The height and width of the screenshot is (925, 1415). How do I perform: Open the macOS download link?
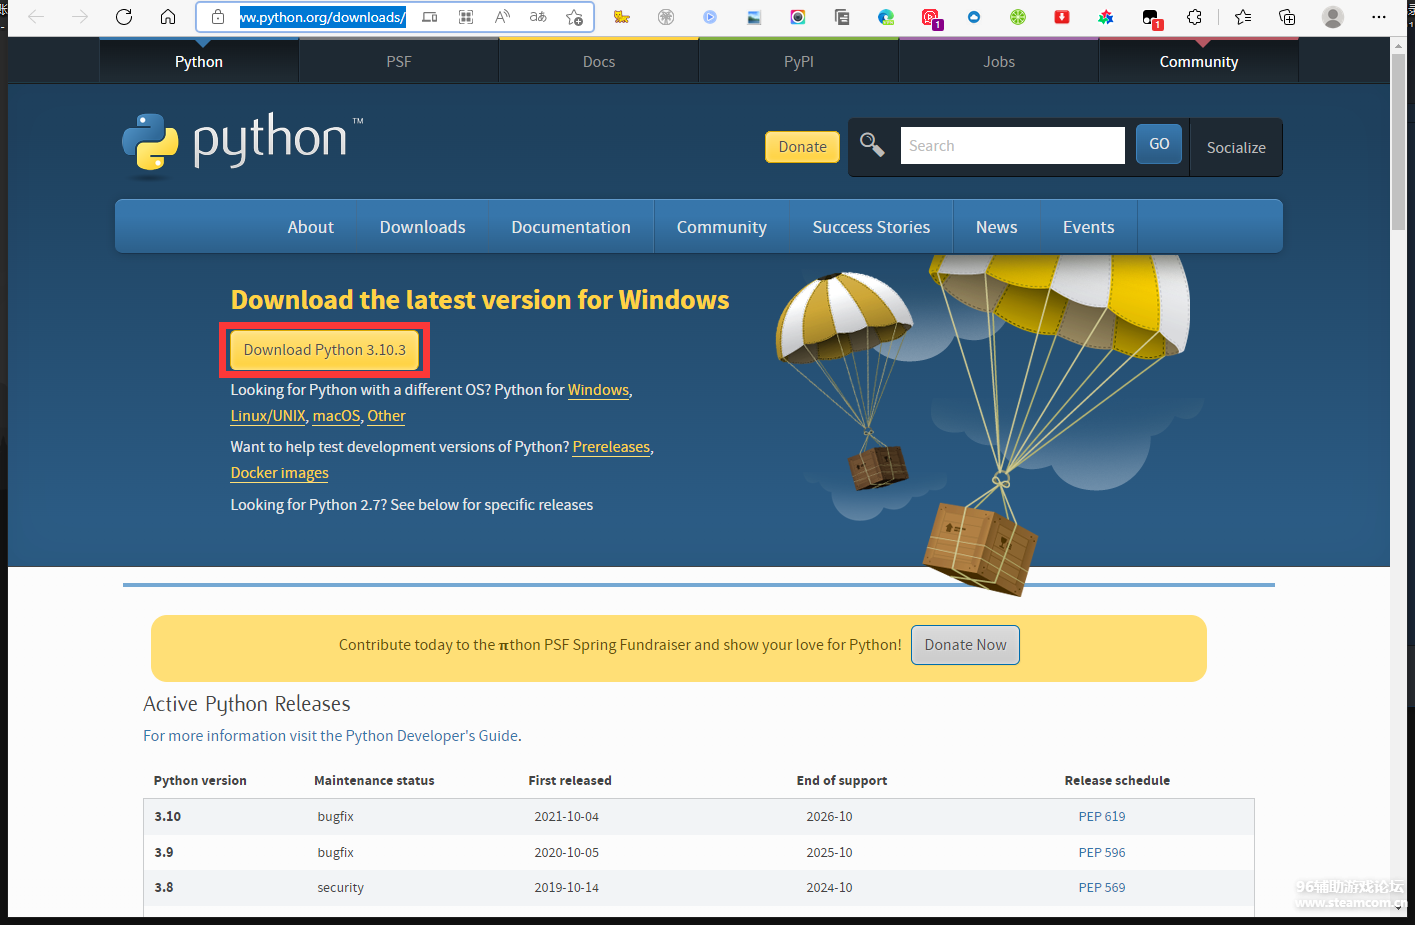336,416
